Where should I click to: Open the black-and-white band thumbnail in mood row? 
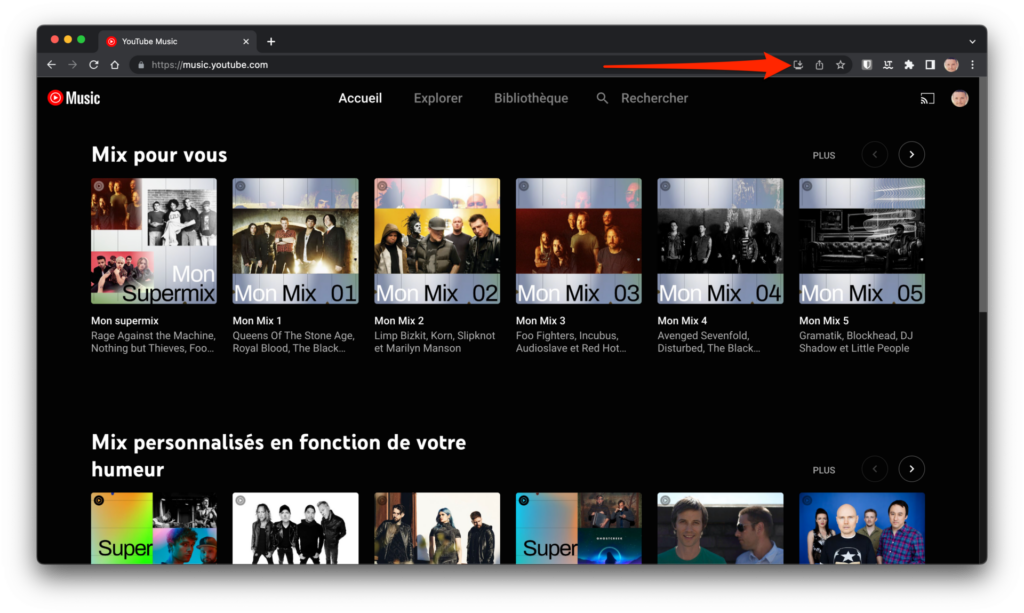coord(295,528)
